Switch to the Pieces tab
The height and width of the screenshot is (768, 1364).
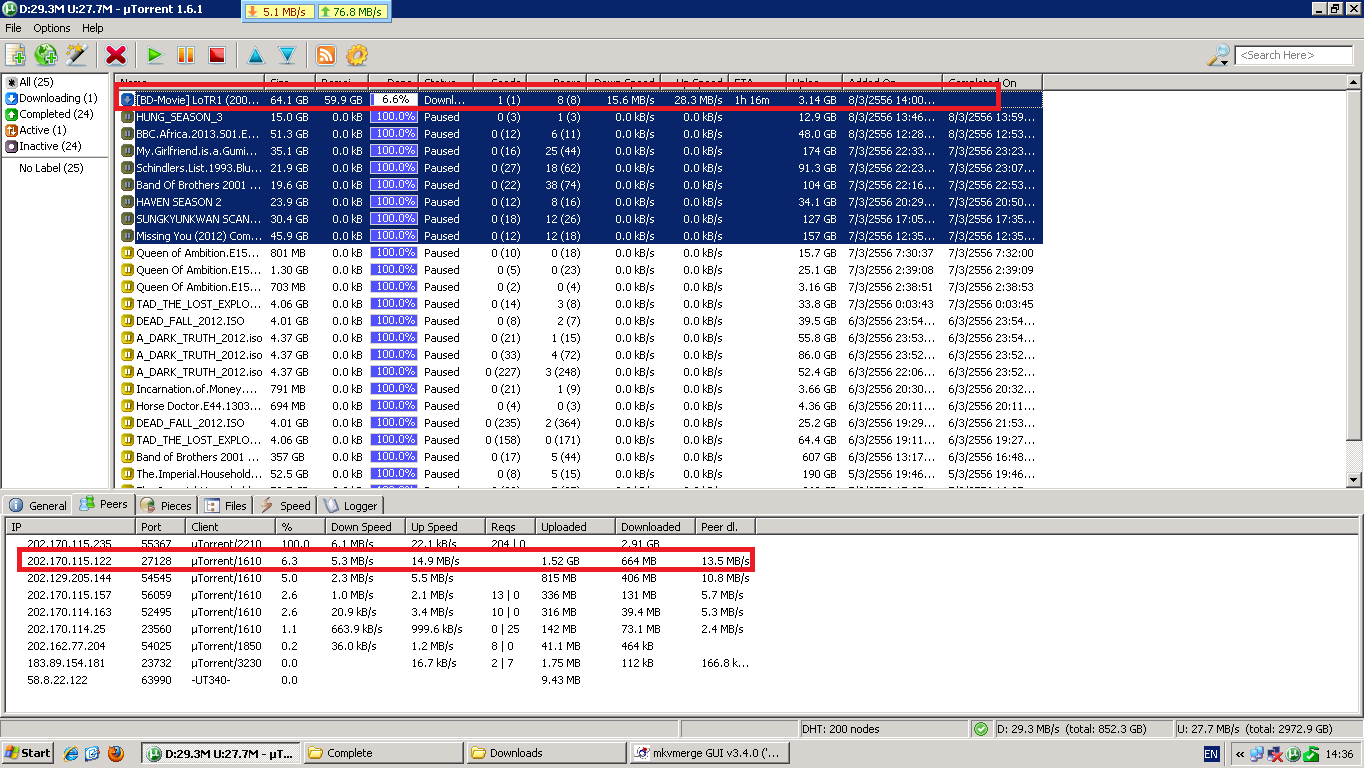[166, 506]
